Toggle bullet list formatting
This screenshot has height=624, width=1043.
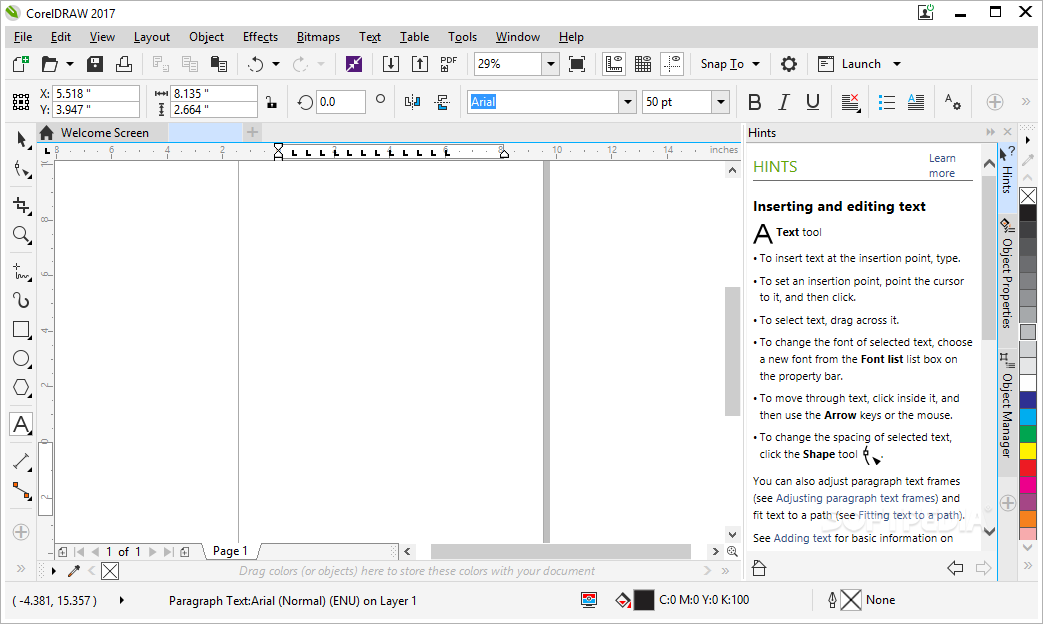point(887,102)
